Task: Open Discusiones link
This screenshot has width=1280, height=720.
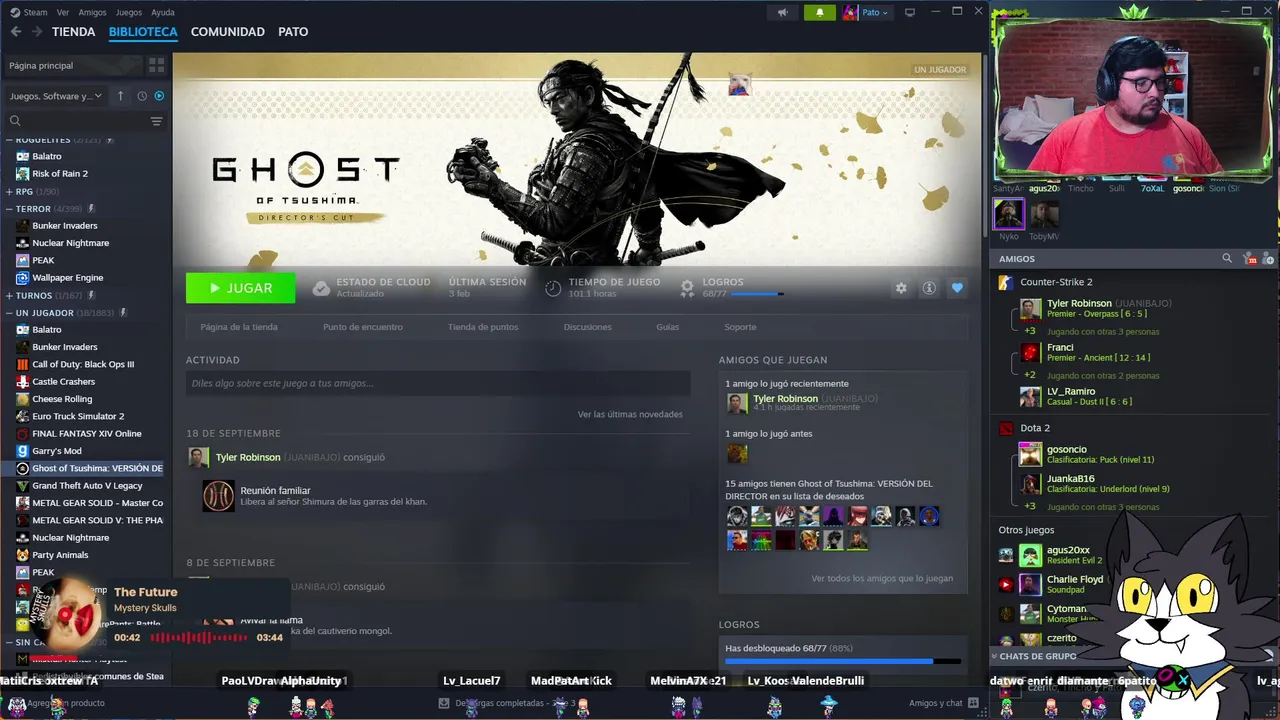Action: [587, 327]
